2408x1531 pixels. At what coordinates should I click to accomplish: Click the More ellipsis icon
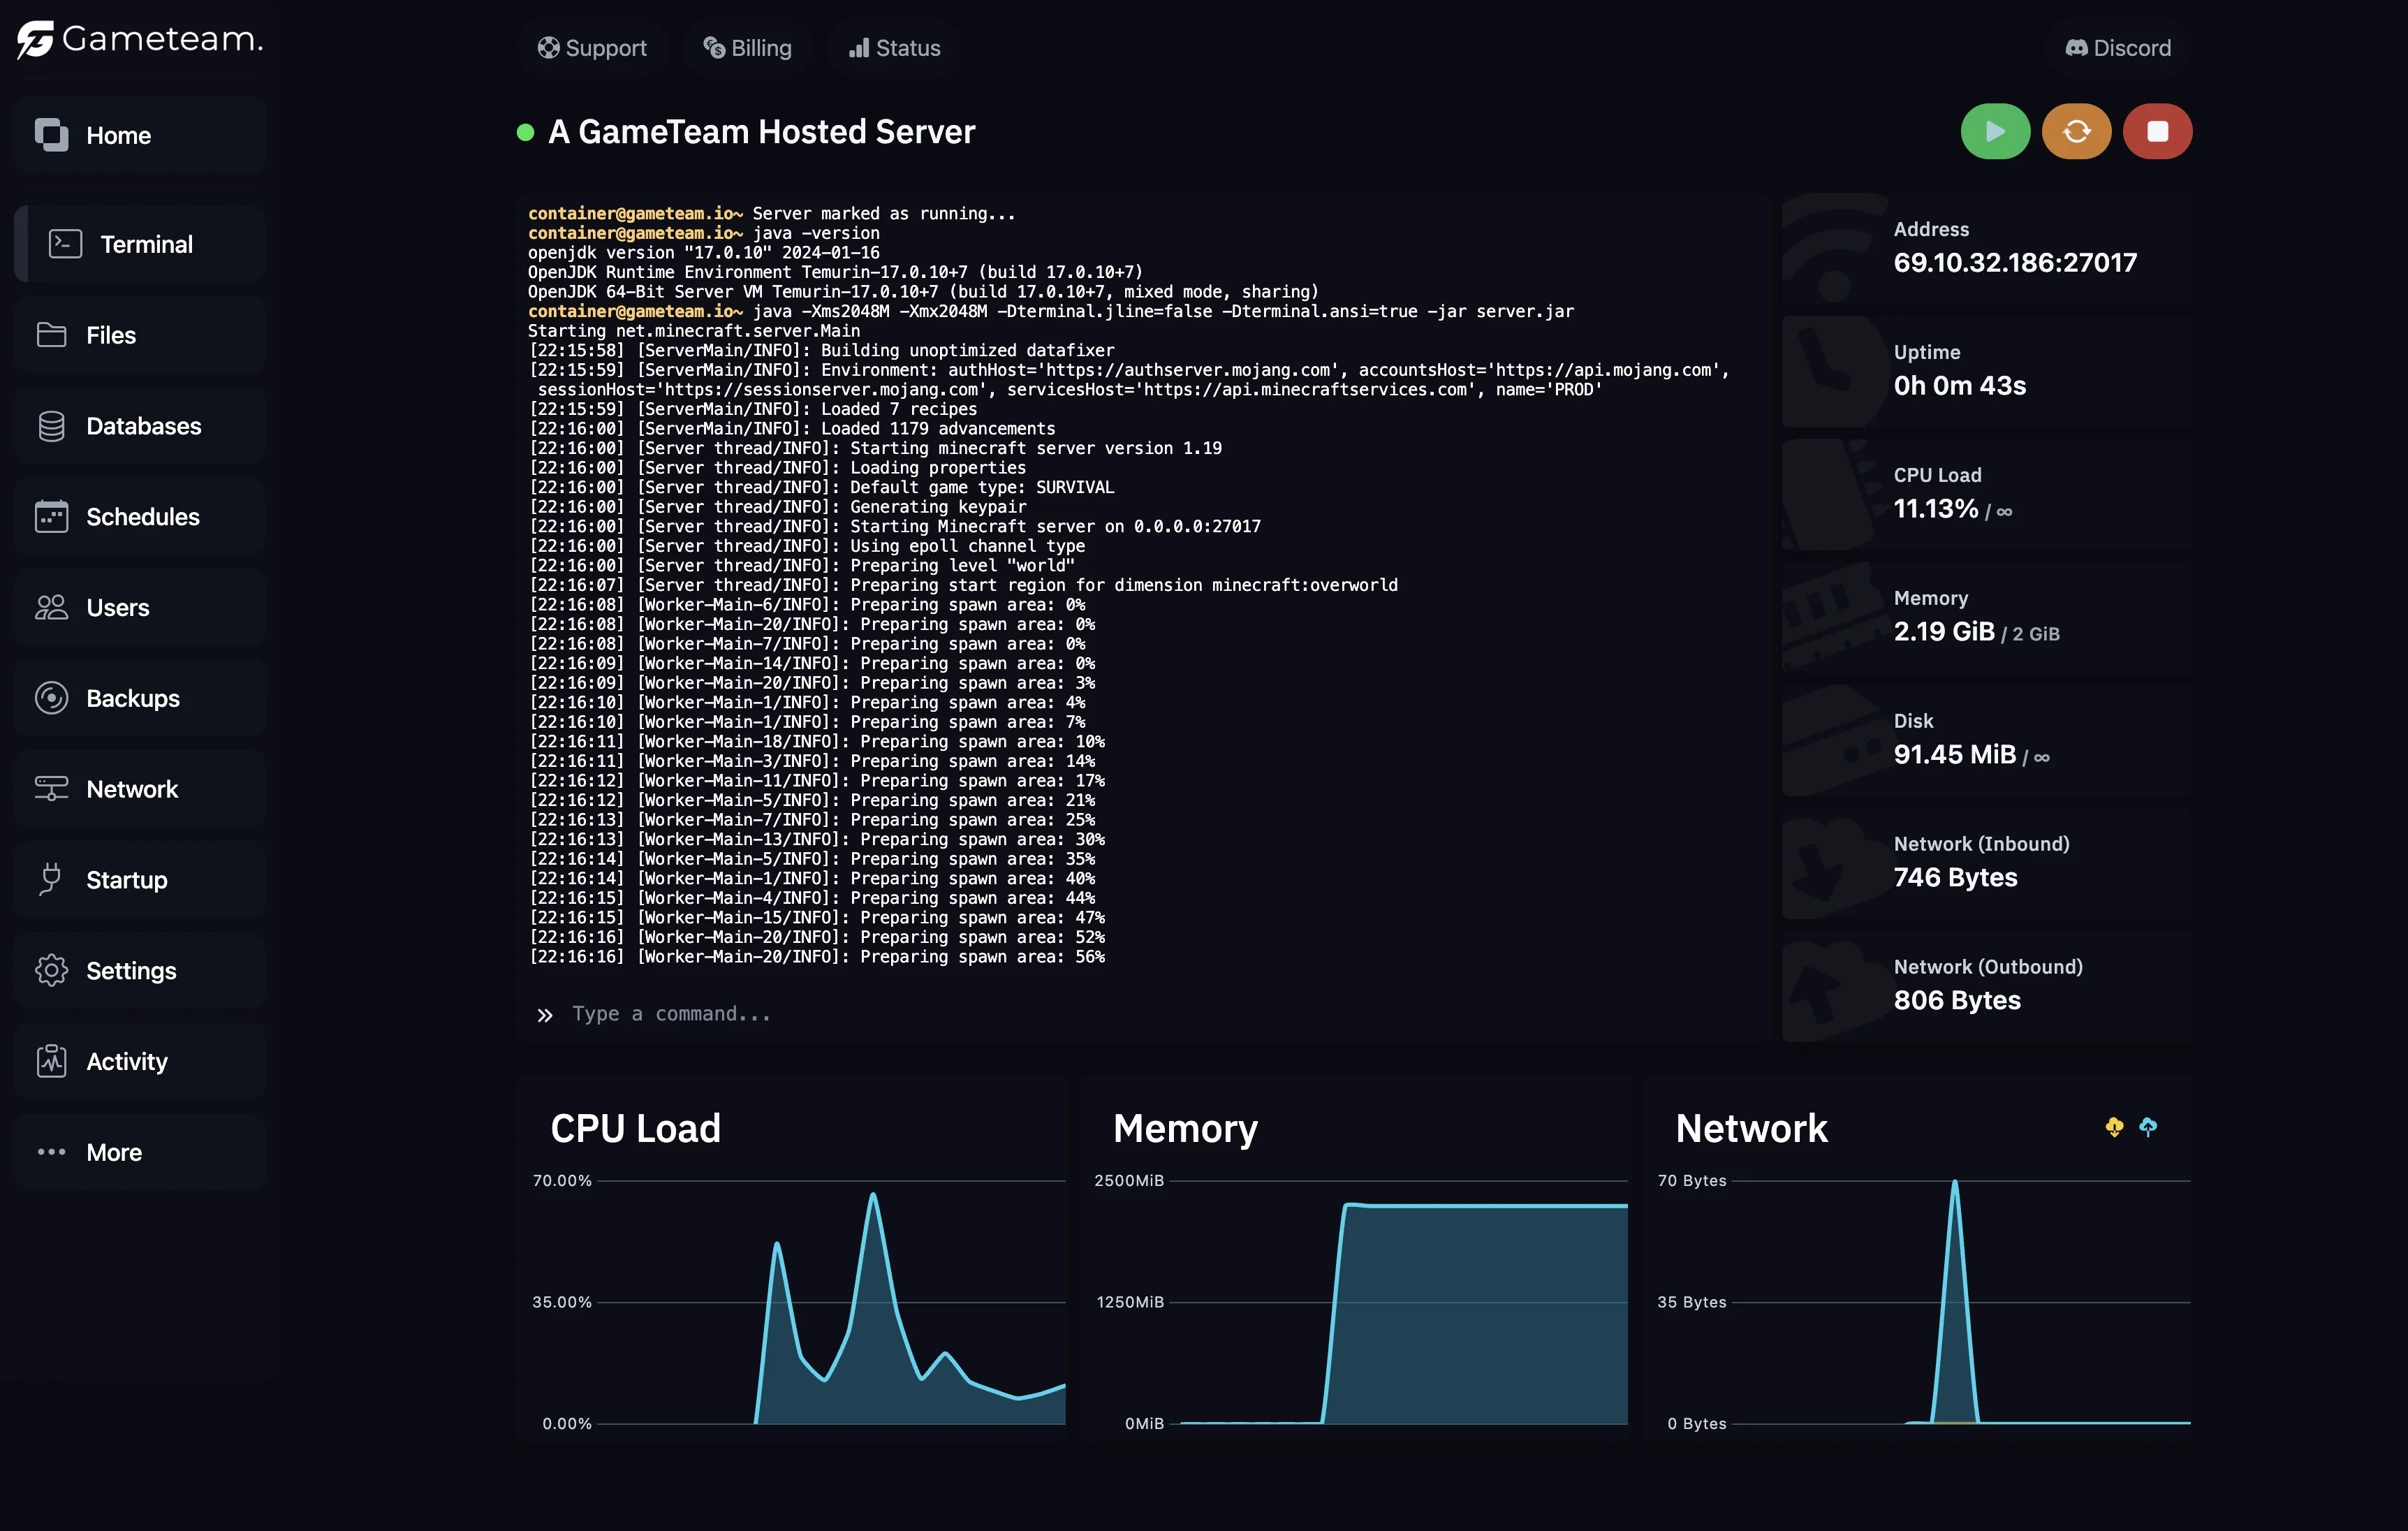52,1152
